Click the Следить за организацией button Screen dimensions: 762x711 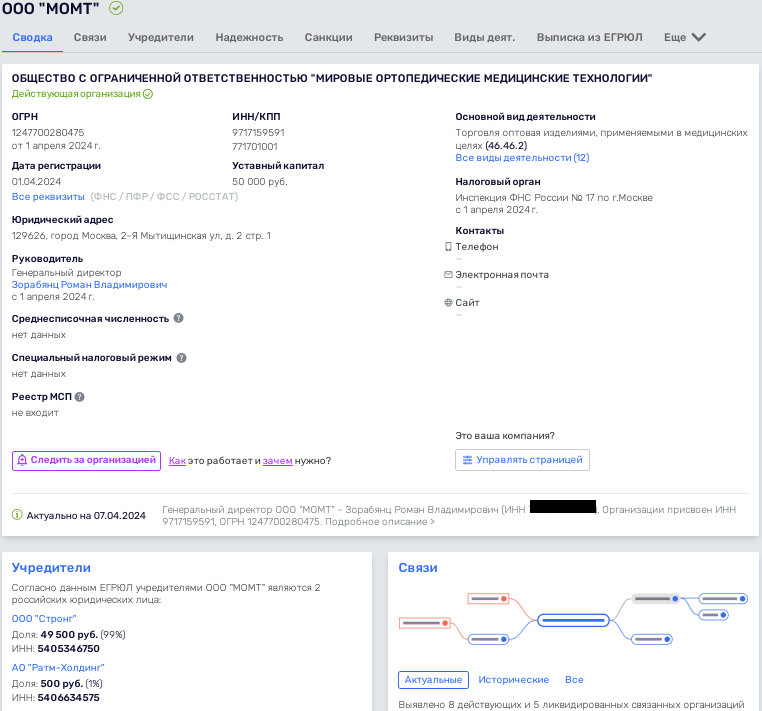coord(86,460)
